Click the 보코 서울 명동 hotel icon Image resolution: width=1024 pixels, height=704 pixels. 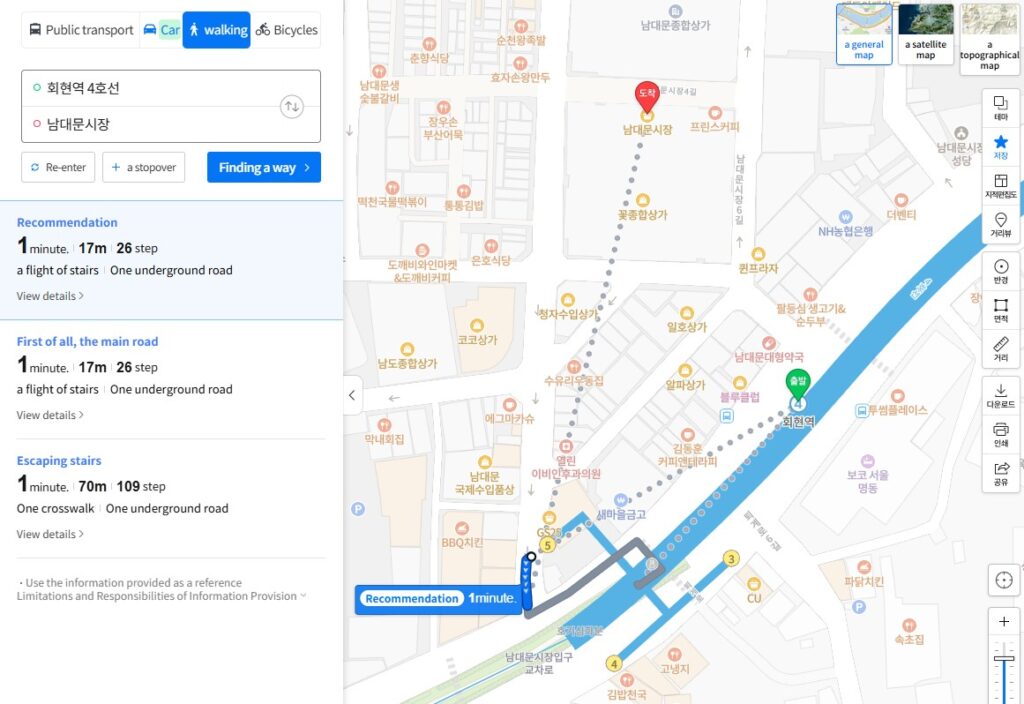867,460
